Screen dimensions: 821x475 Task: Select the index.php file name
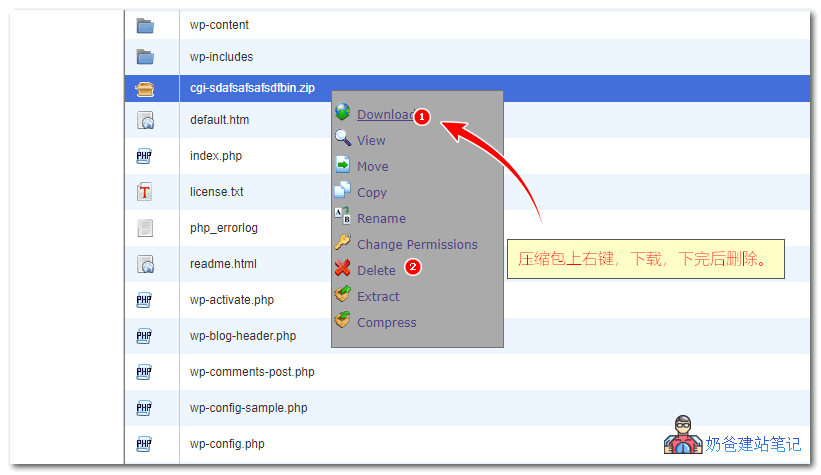click(216, 156)
